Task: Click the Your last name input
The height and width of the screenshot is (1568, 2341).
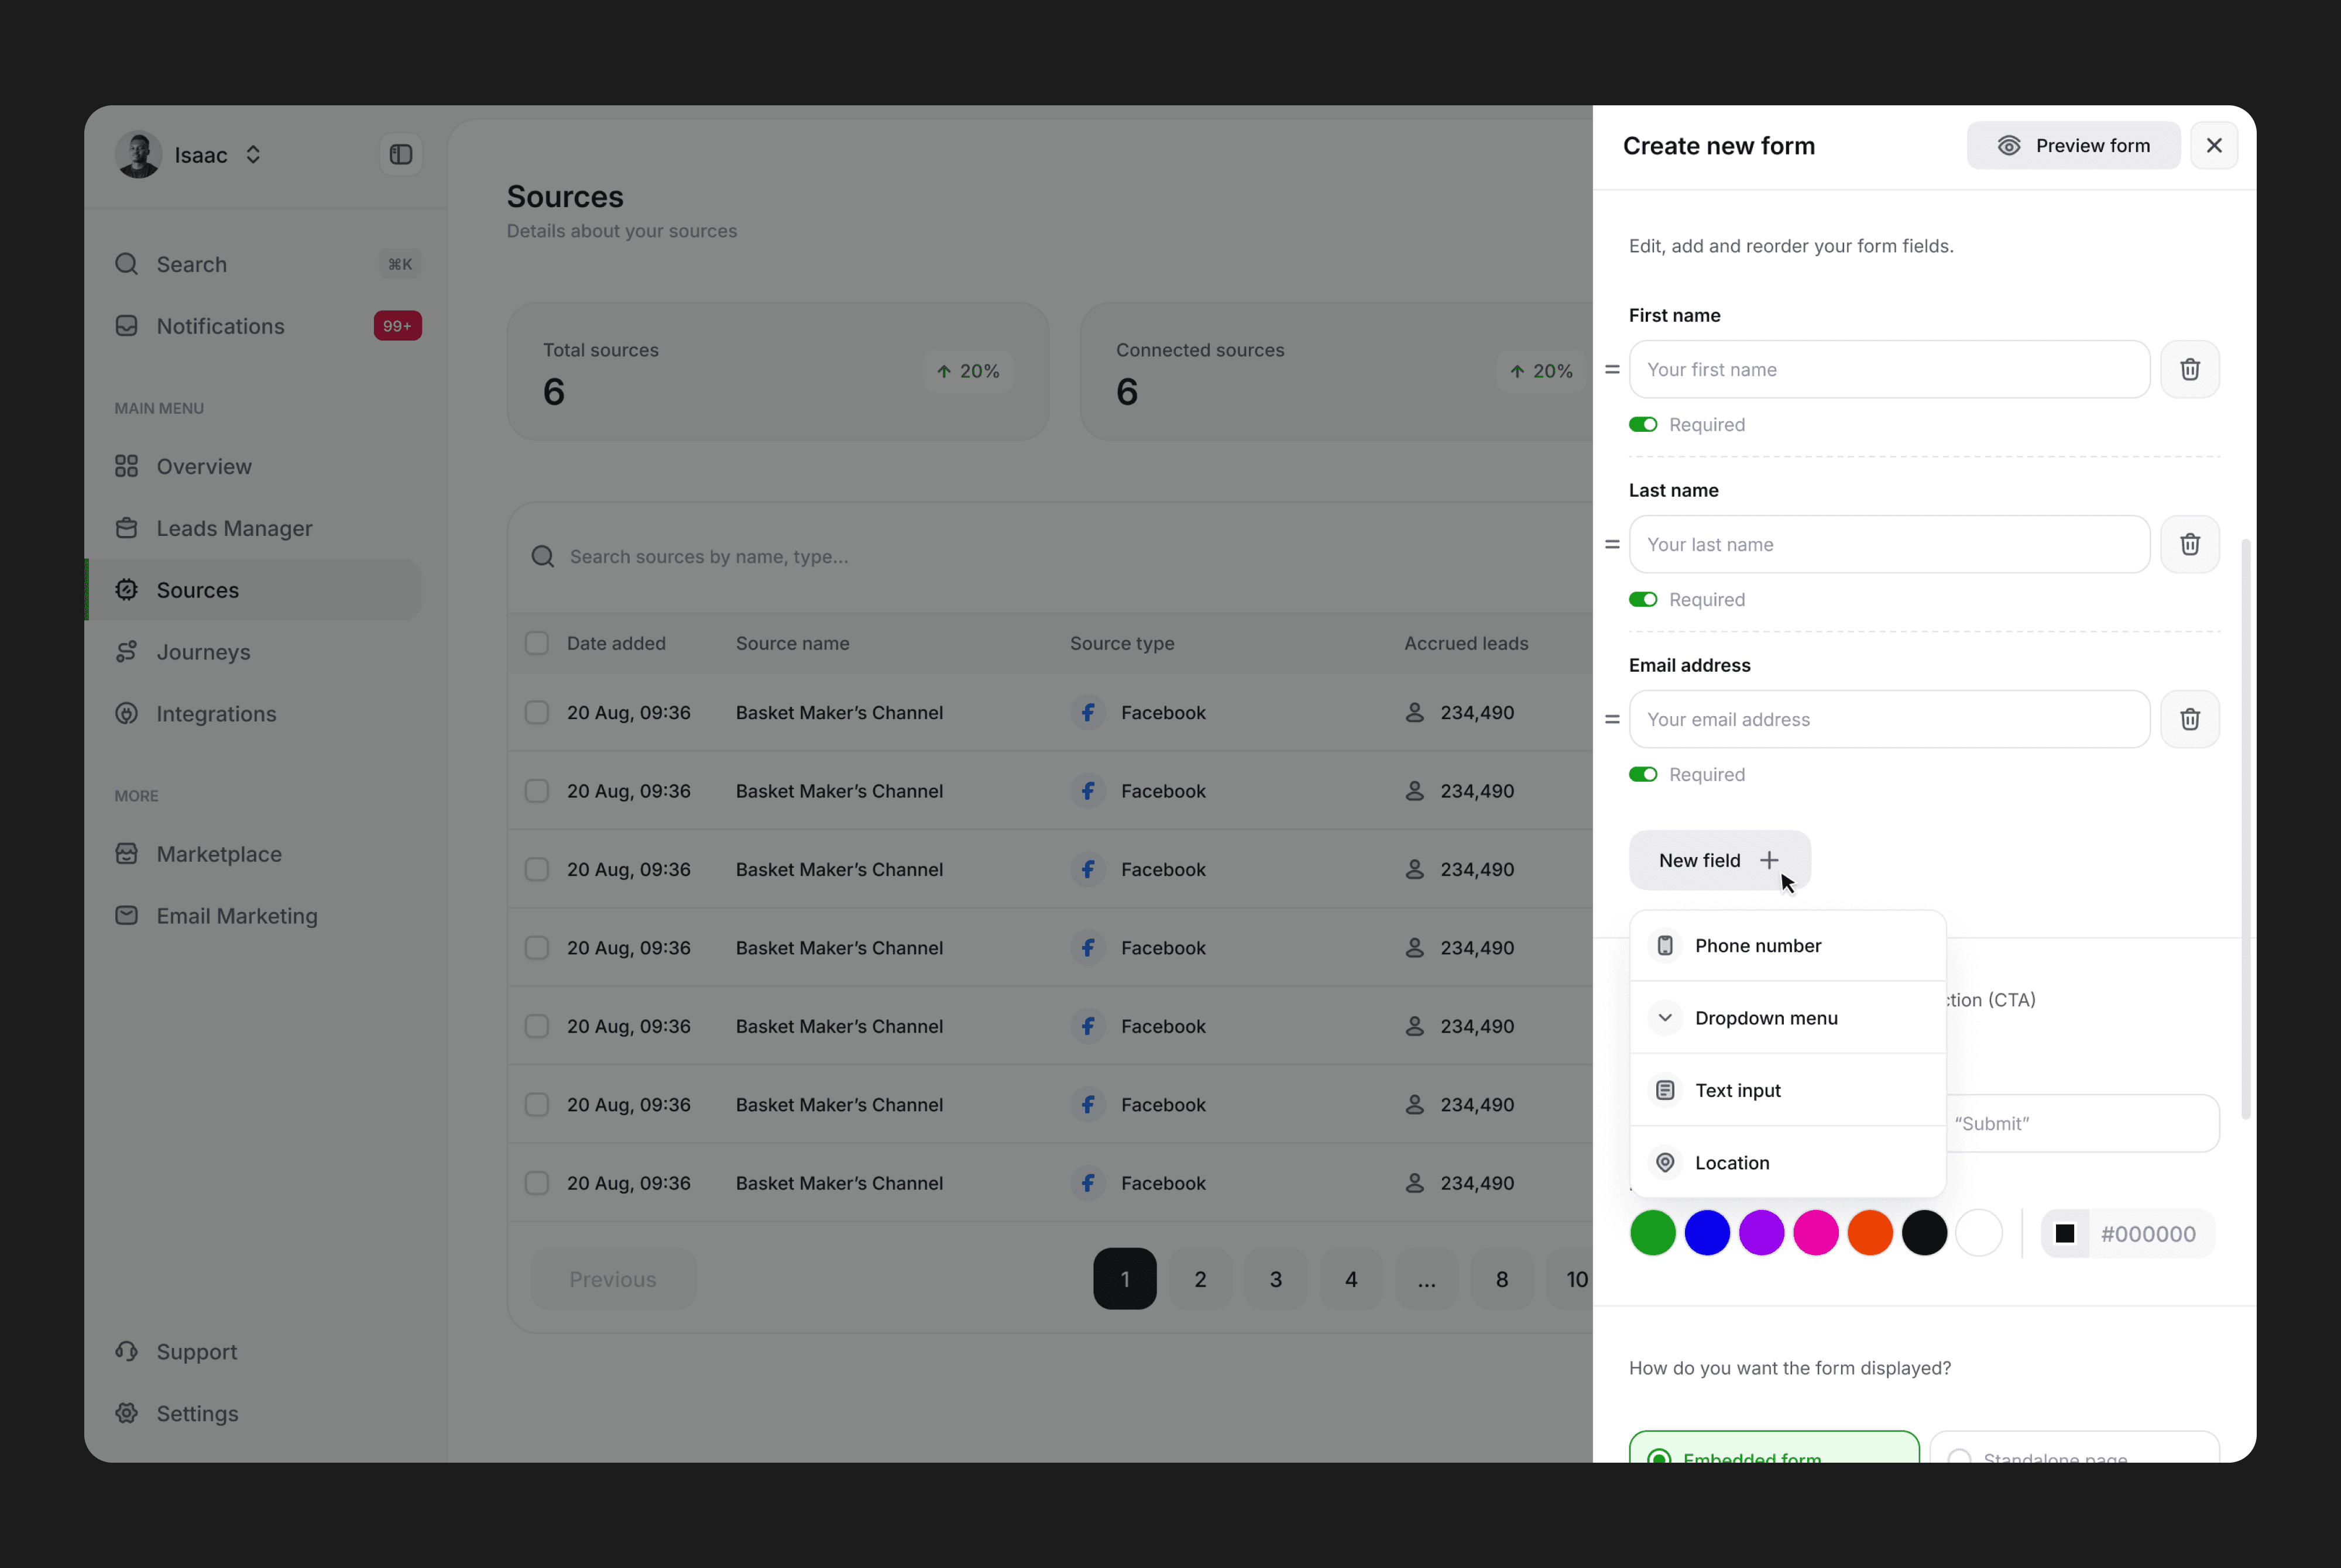Action: coord(1889,544)
